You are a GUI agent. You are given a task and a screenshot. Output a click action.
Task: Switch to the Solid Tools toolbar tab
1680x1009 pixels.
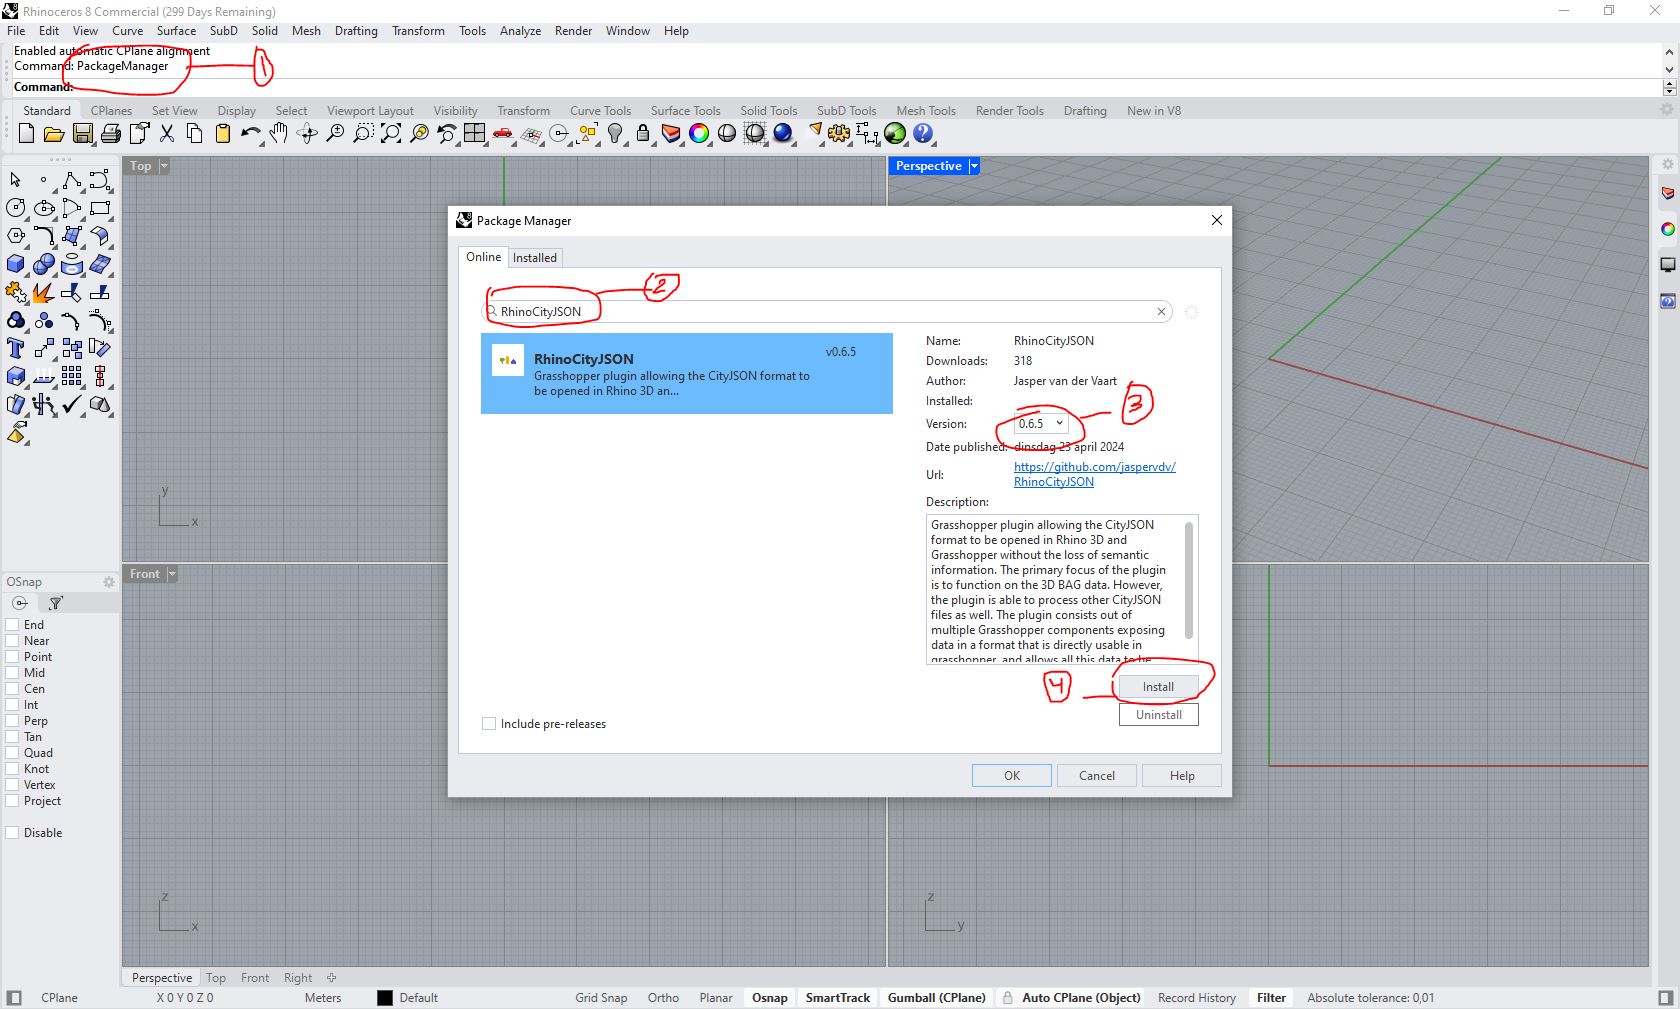click(768, 110)
